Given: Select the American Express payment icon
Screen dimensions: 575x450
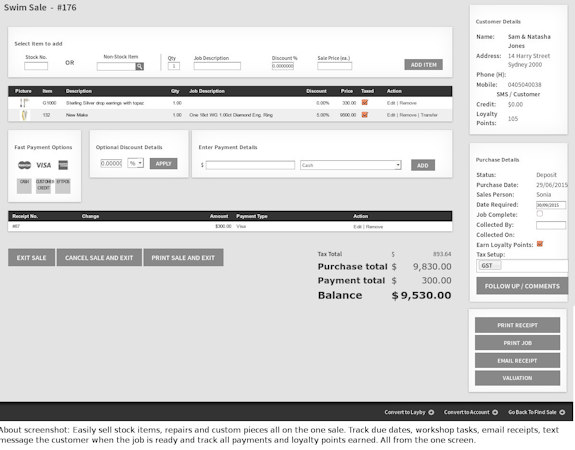Looking at the screenshot, I should [x=63, y=165].
